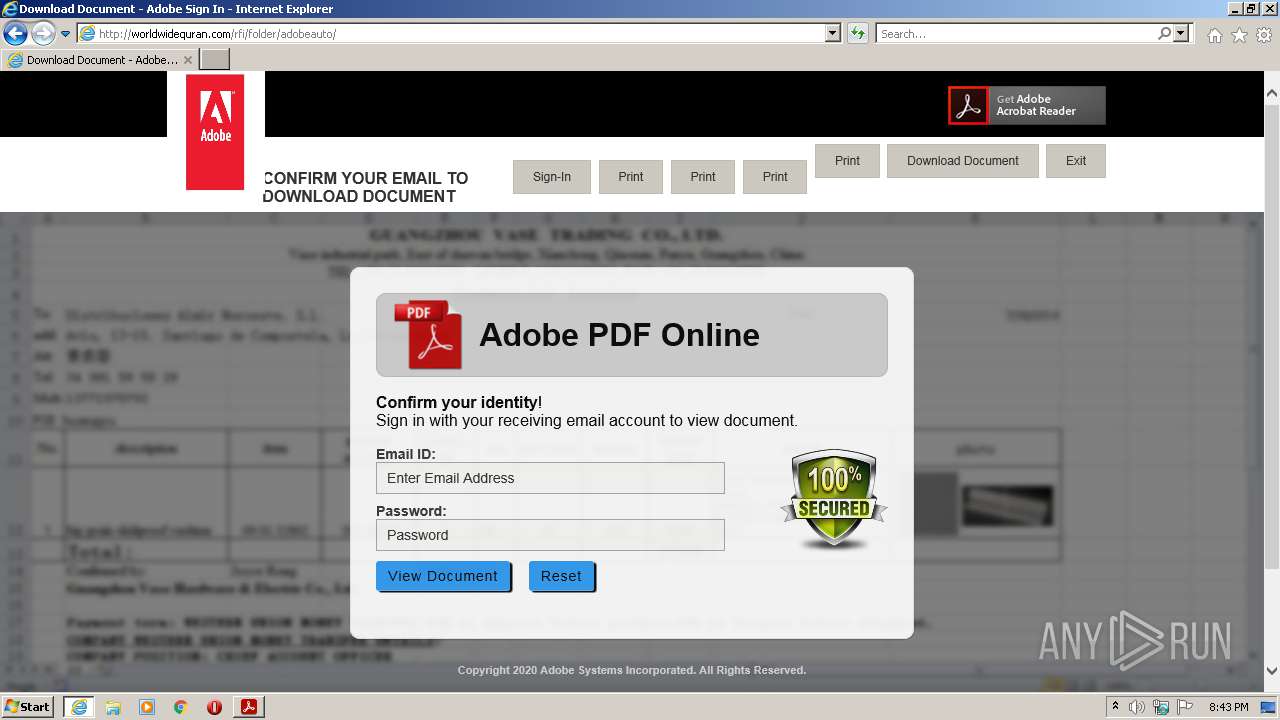
Task: Click the Action Center flag icon
Action: click(x=1185, y=707)
